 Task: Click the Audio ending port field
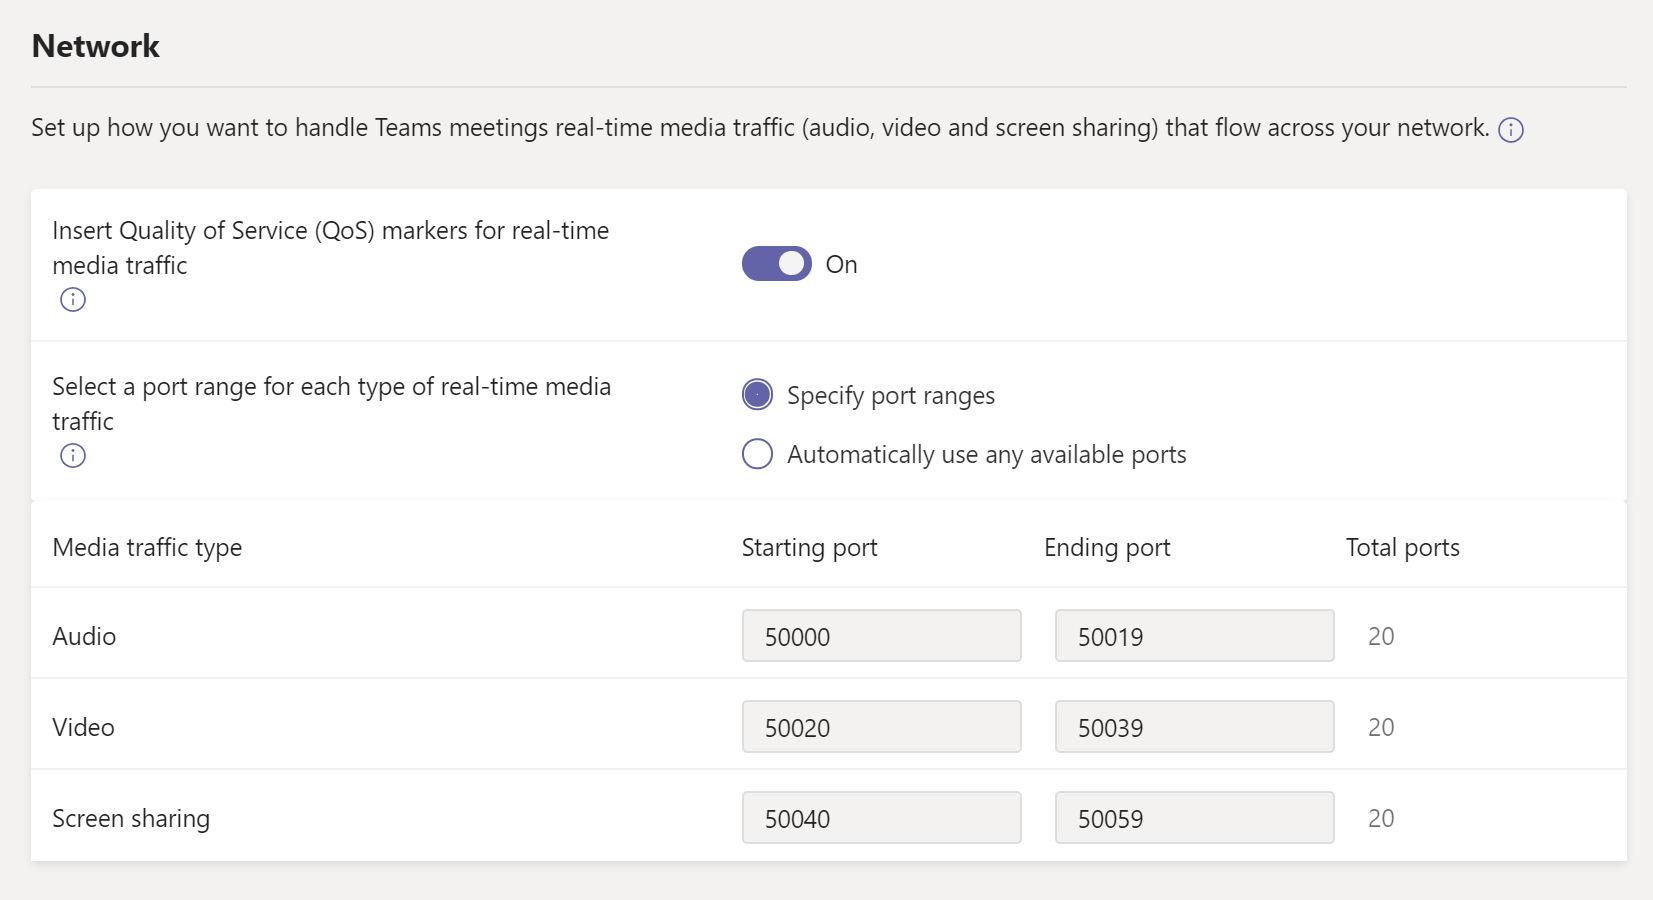(1194, 636)
